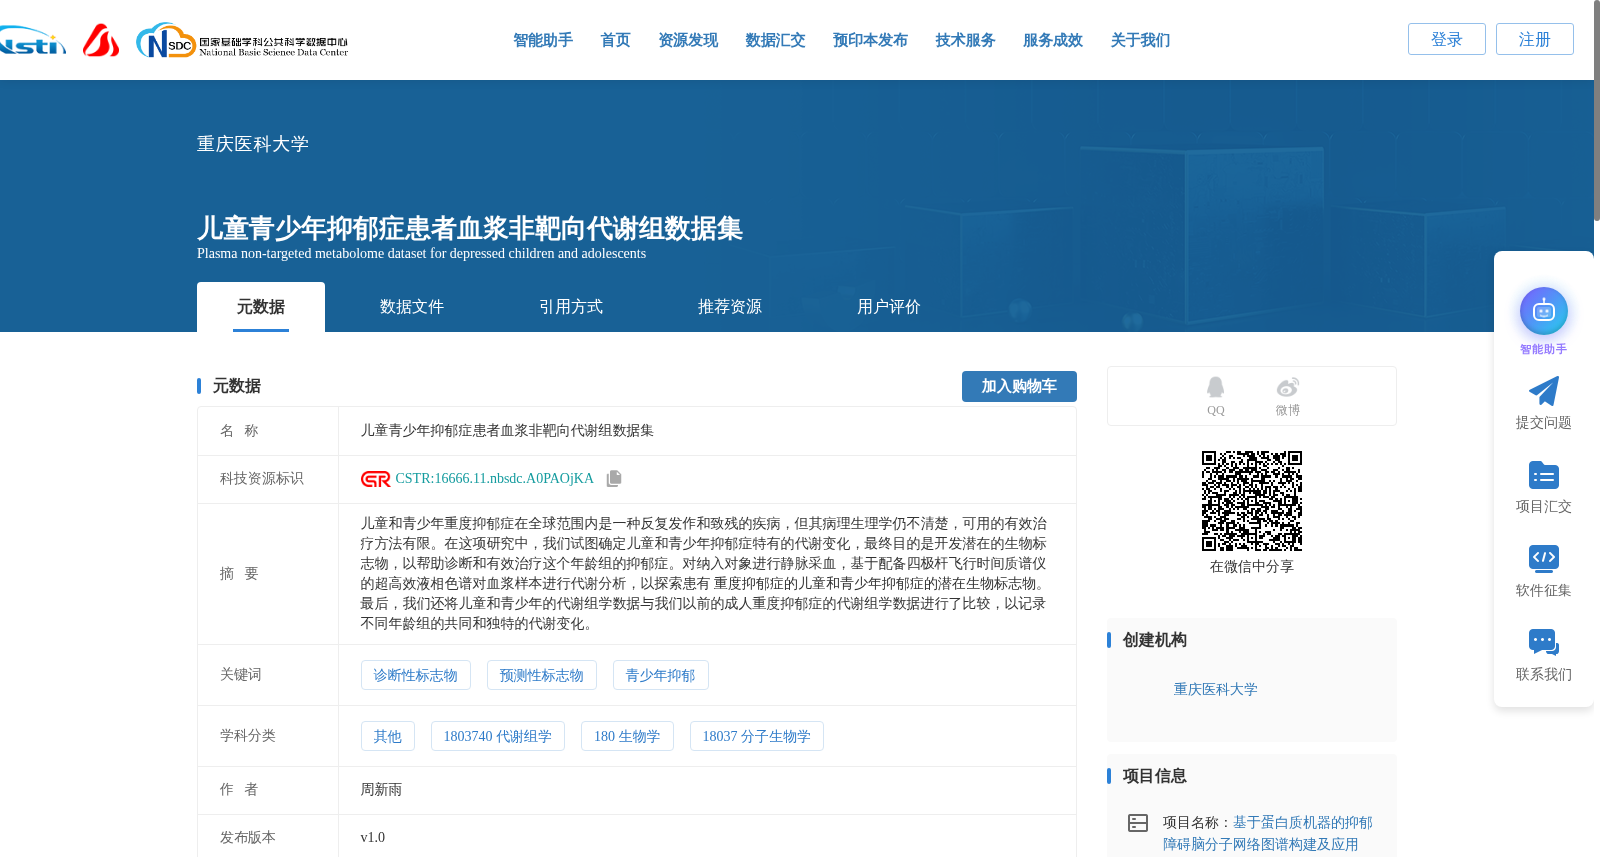Screen dimensions: 1600x857
Task: Open 技术服务 navigation item
Action: coord(965,40)
